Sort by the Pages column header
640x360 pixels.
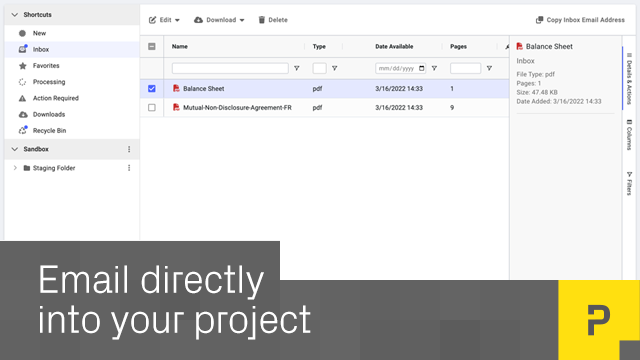click(458, 47)
